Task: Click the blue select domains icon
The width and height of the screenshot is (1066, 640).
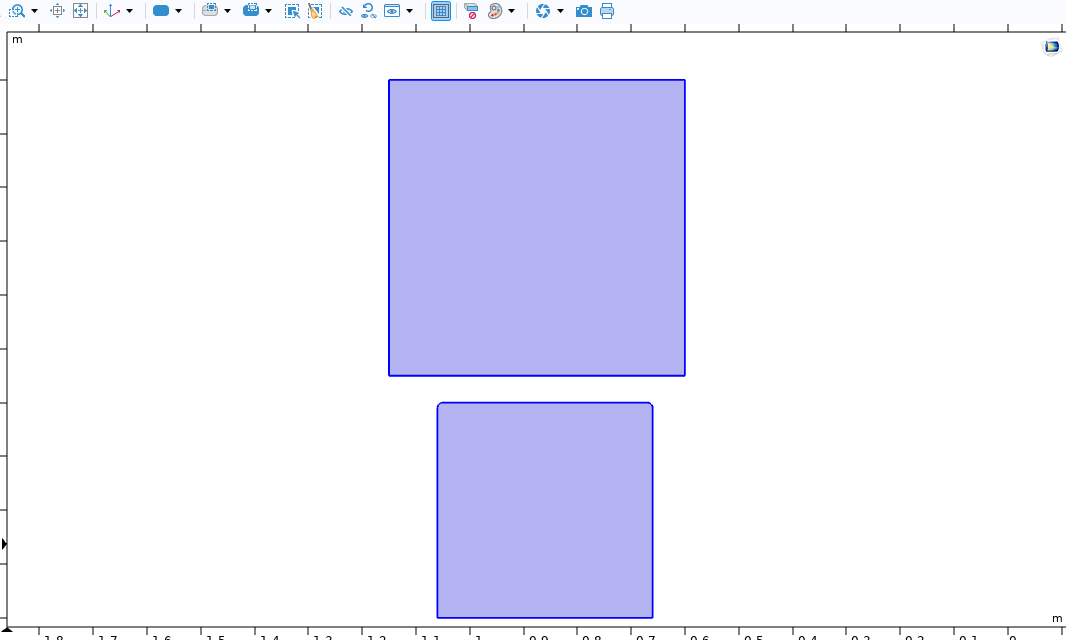Action: click(251, 11)
